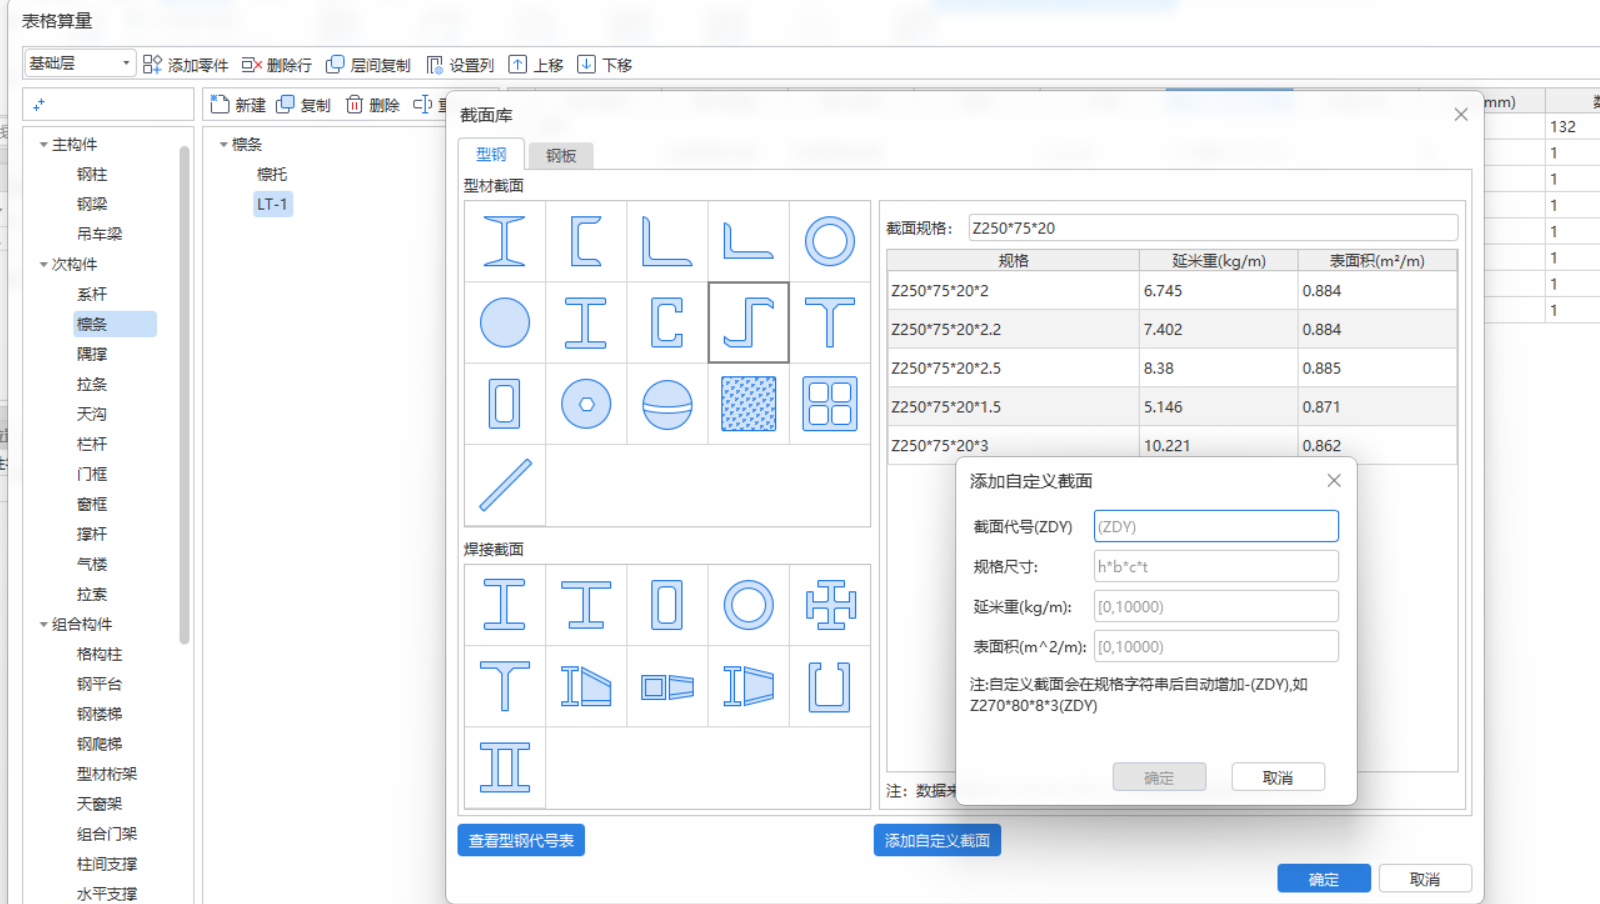Select the welded box section icon
This screenshot has width=1600, height=904.
[667, 605]
